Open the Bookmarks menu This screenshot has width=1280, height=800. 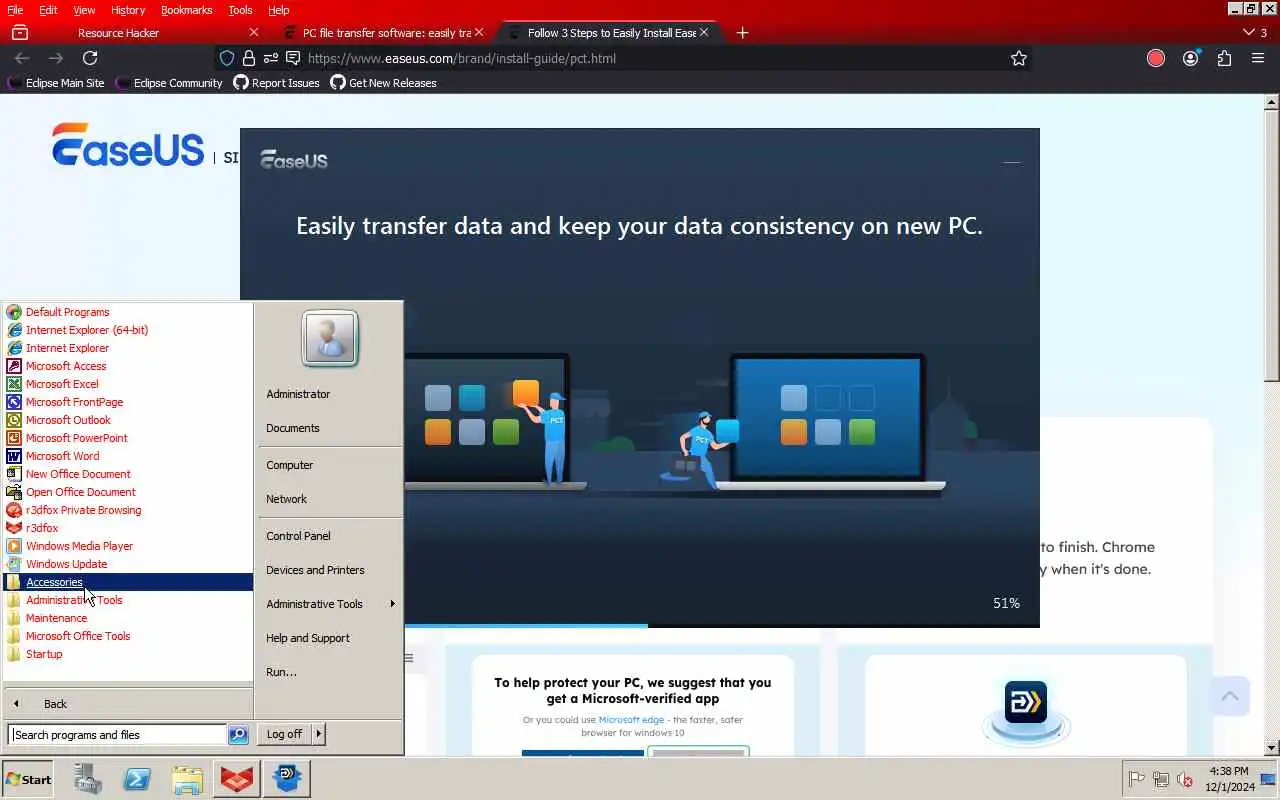[x=186, y=10]
